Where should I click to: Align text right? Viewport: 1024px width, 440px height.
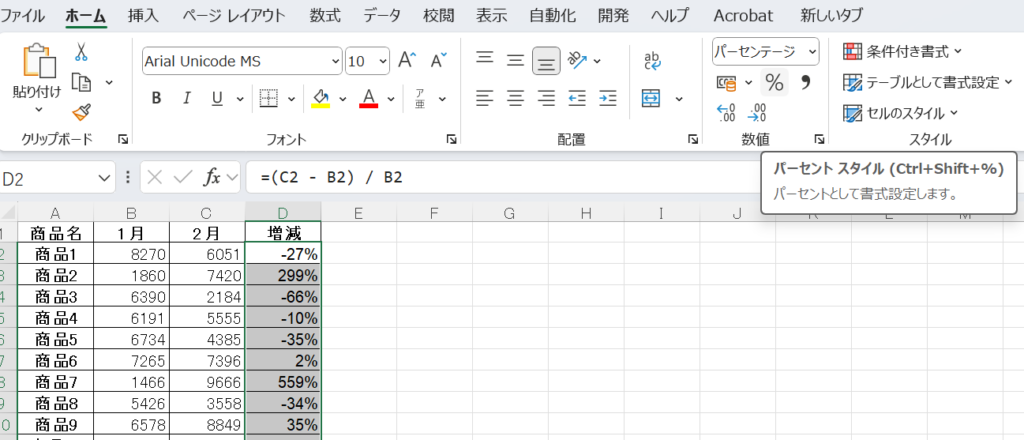[x=547, y=99]
